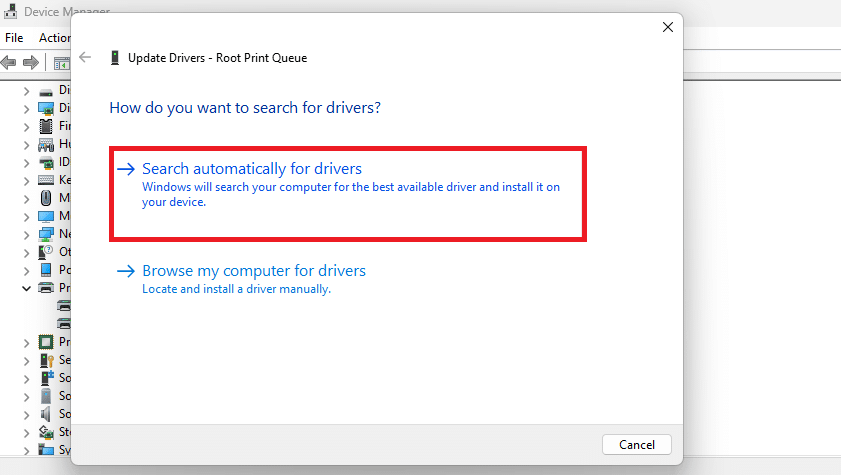Choose Search automatically for drivers
The width and height of the screenshot is (841, 475).
pyautogui.click(x=348, y=194)
